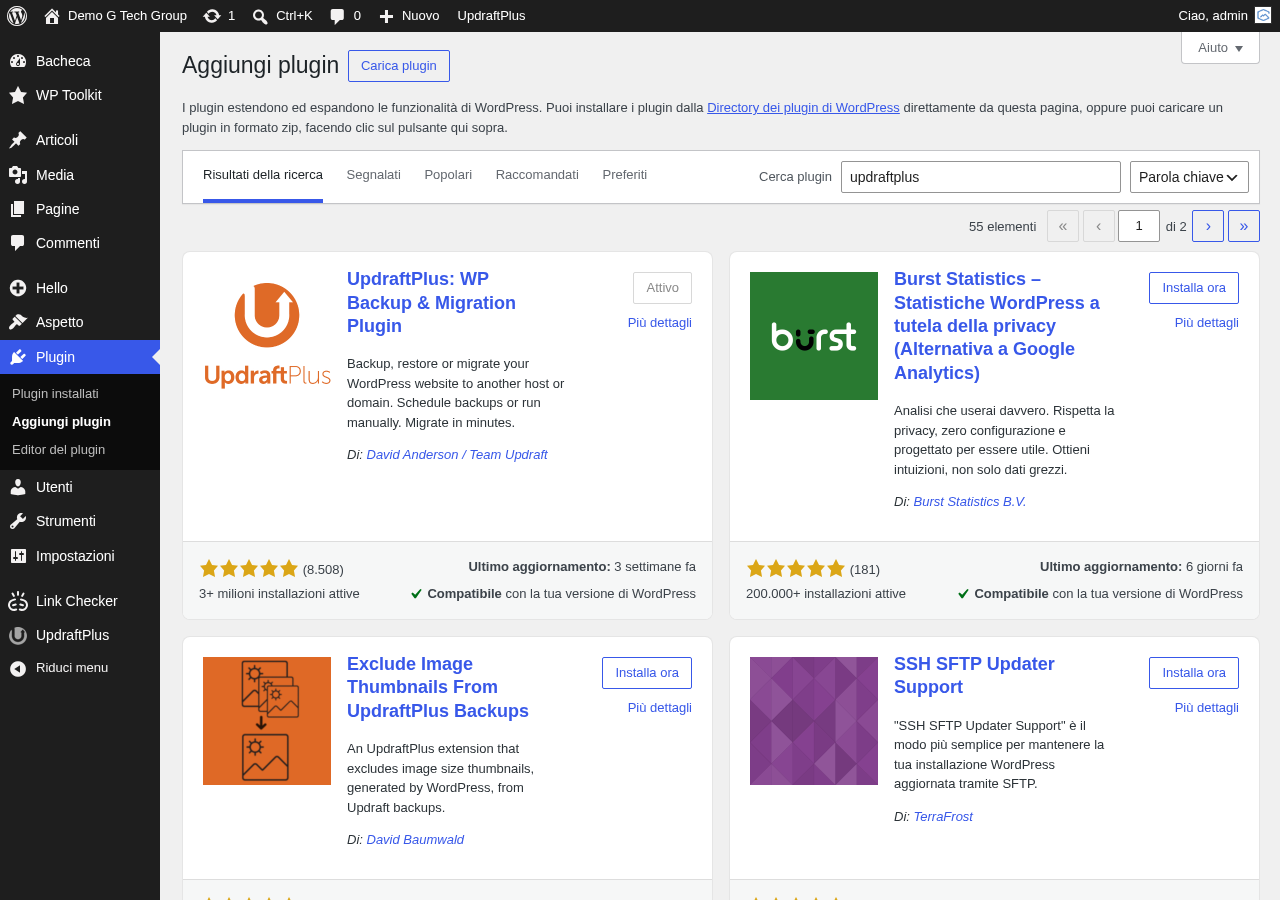Jump to last page of results
Viewport: 1280px width, 900px height.
tap(1244, 226)
